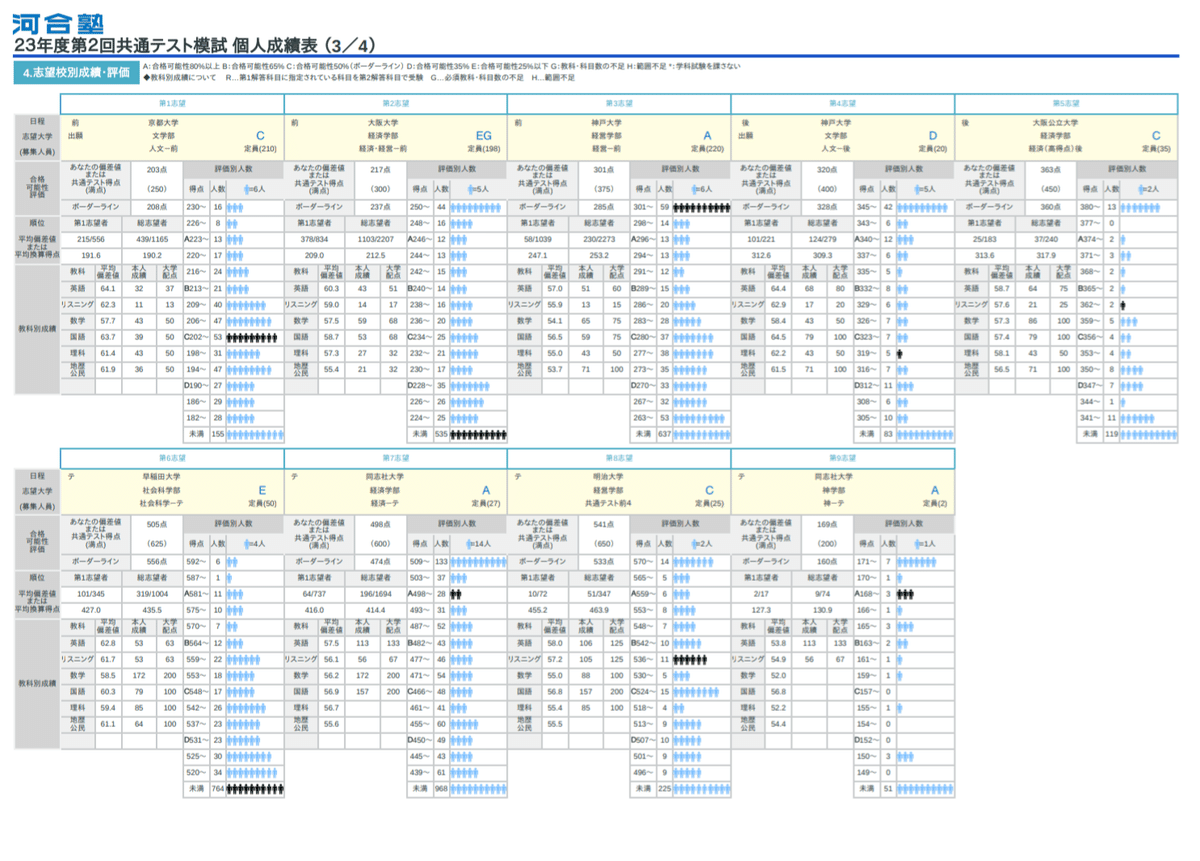Click the 大阪大学 university name
Screen dimensions: 1200x861
[x=384, y=122]
